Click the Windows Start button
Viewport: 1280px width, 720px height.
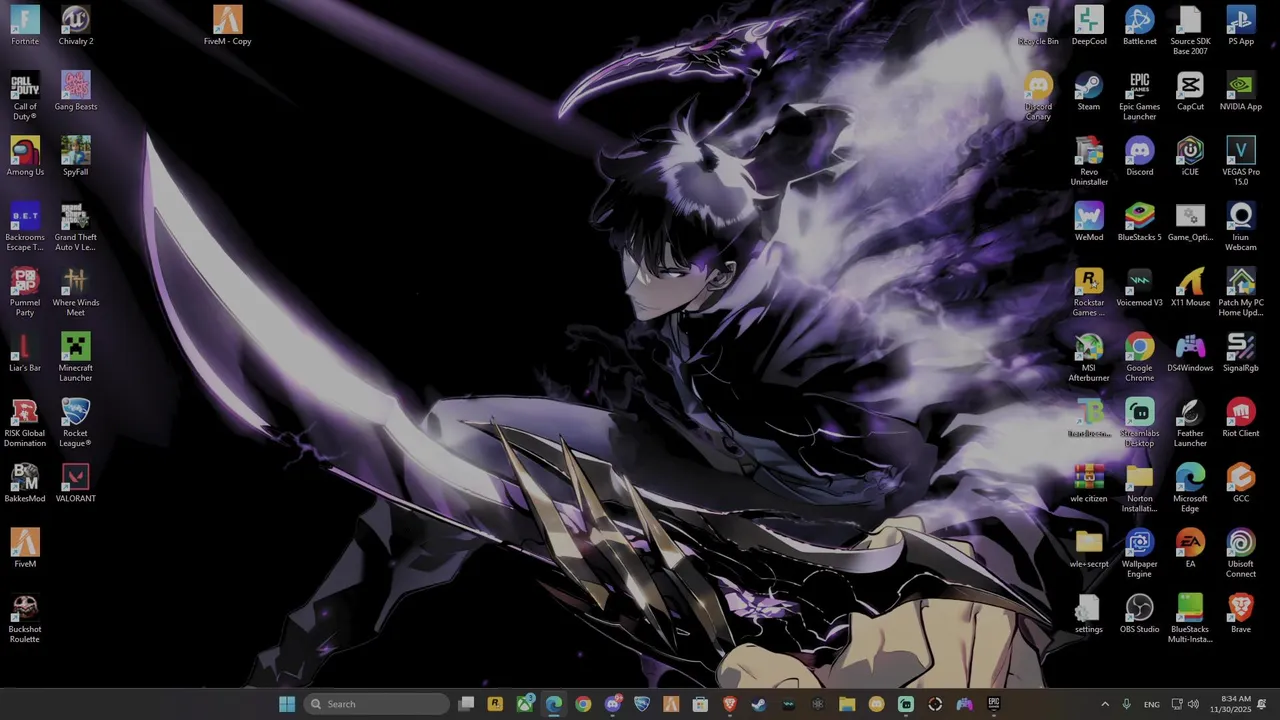[x=287, y=704]
